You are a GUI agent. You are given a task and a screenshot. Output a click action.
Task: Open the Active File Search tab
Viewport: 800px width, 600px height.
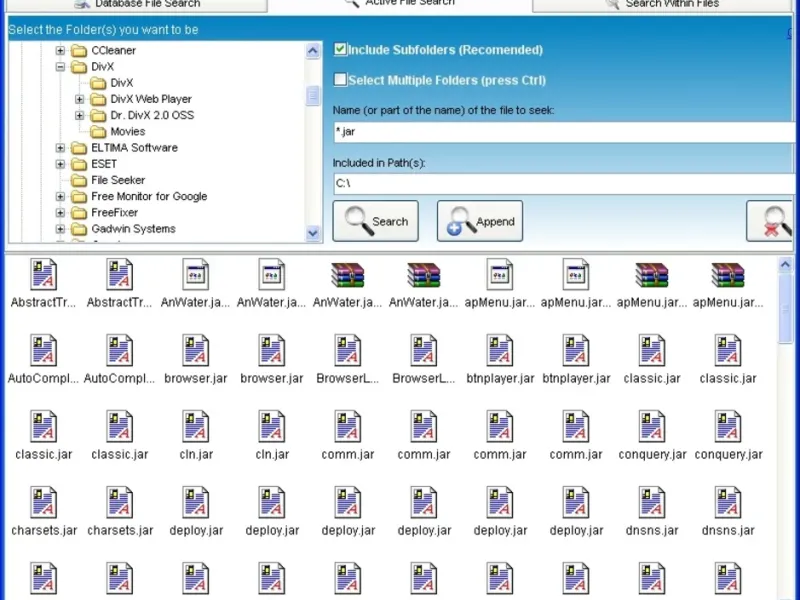point(399,4)
